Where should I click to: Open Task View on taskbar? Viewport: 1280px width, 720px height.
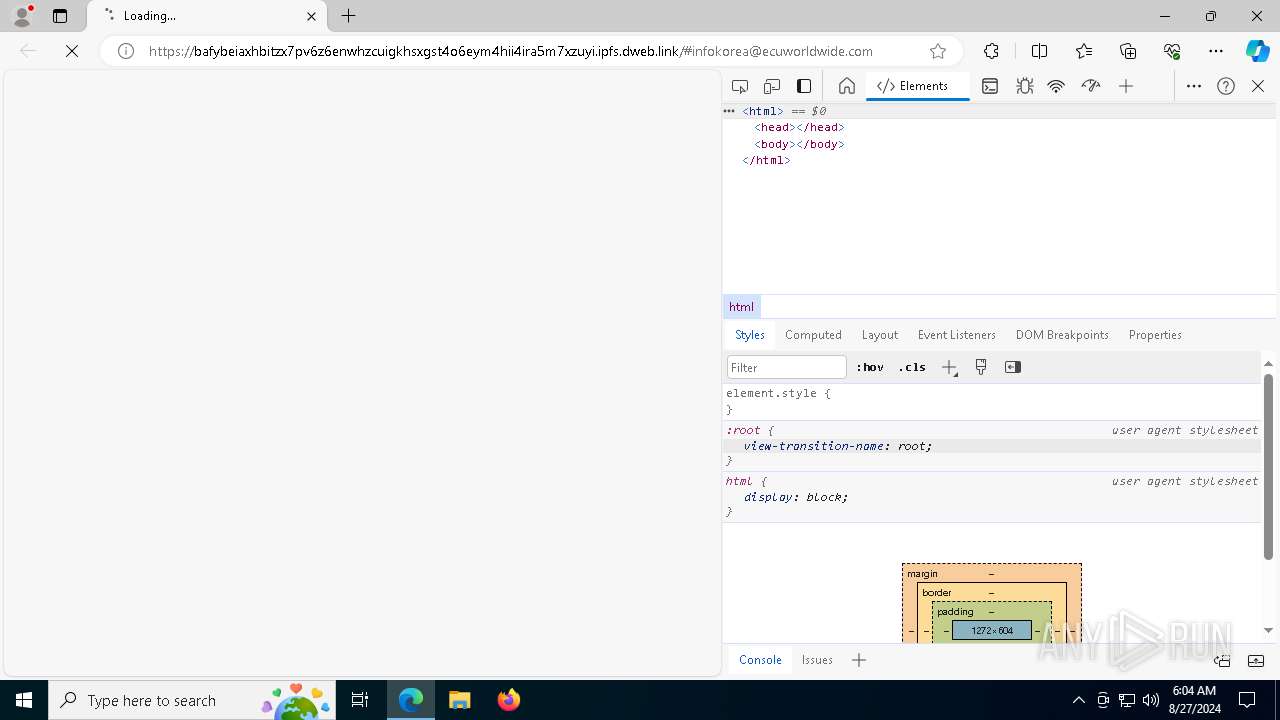(360, 700)
